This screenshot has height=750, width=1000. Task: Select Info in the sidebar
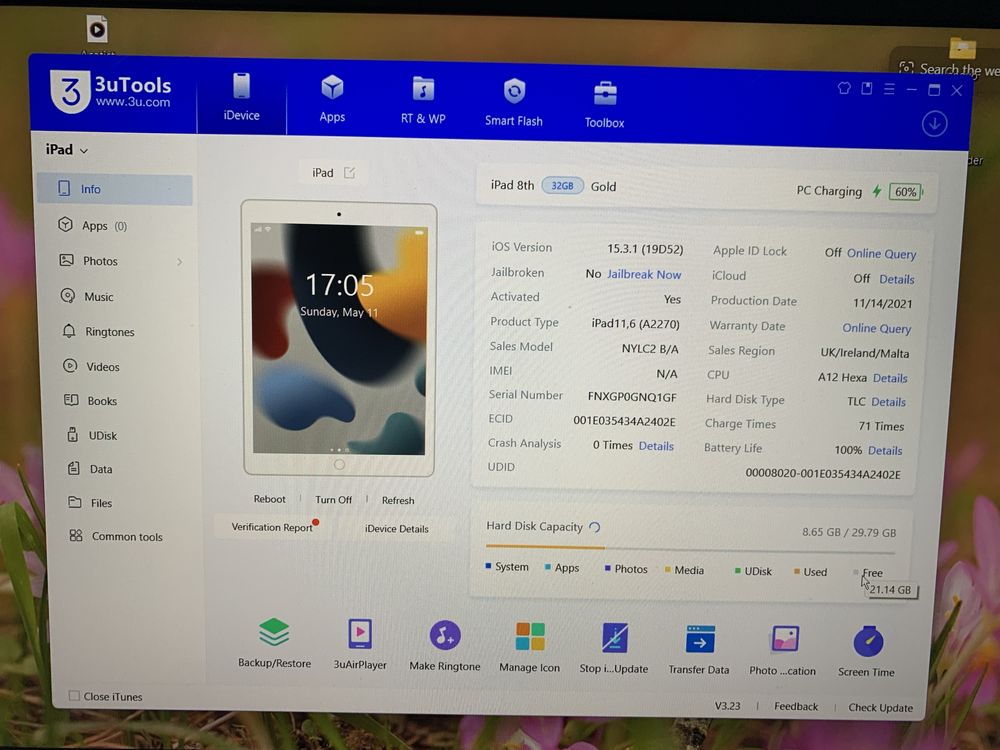click(115, 189)
